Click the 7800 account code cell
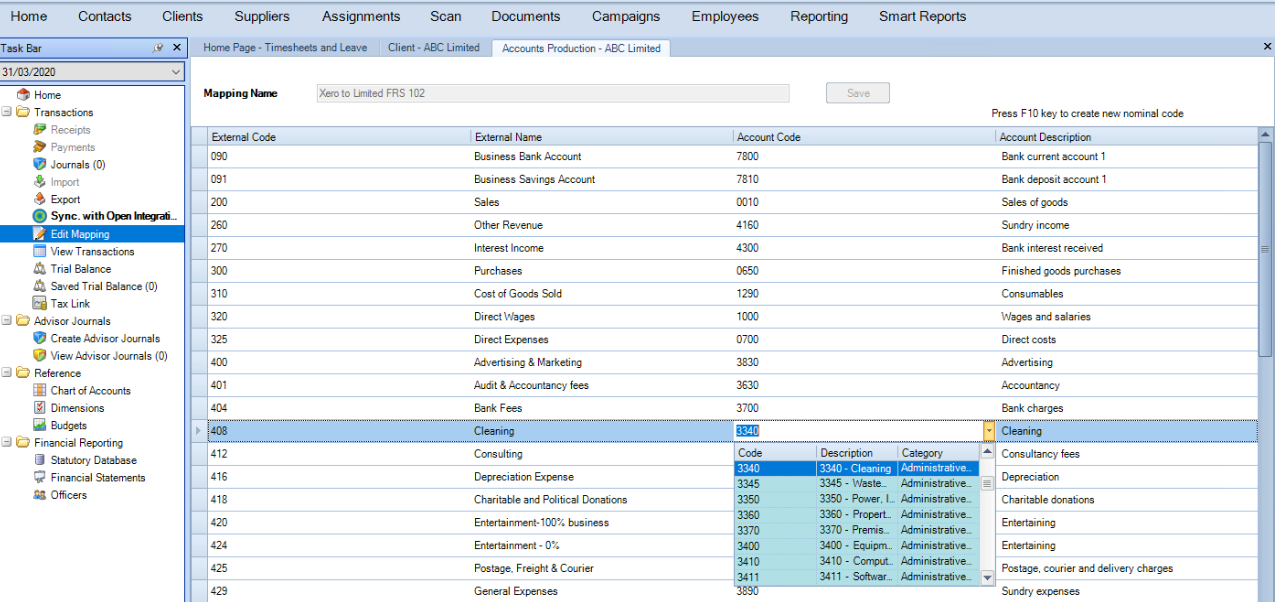This screenshot has height=602, width=1275. point(864,156)
